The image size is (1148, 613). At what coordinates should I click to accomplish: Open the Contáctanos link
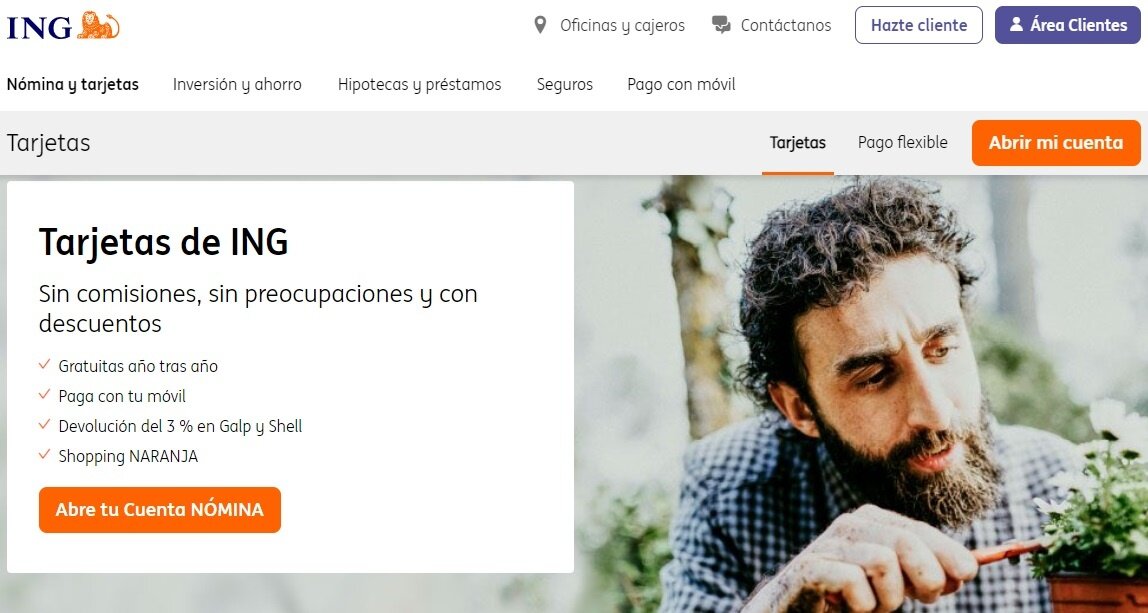pos(786,26)
